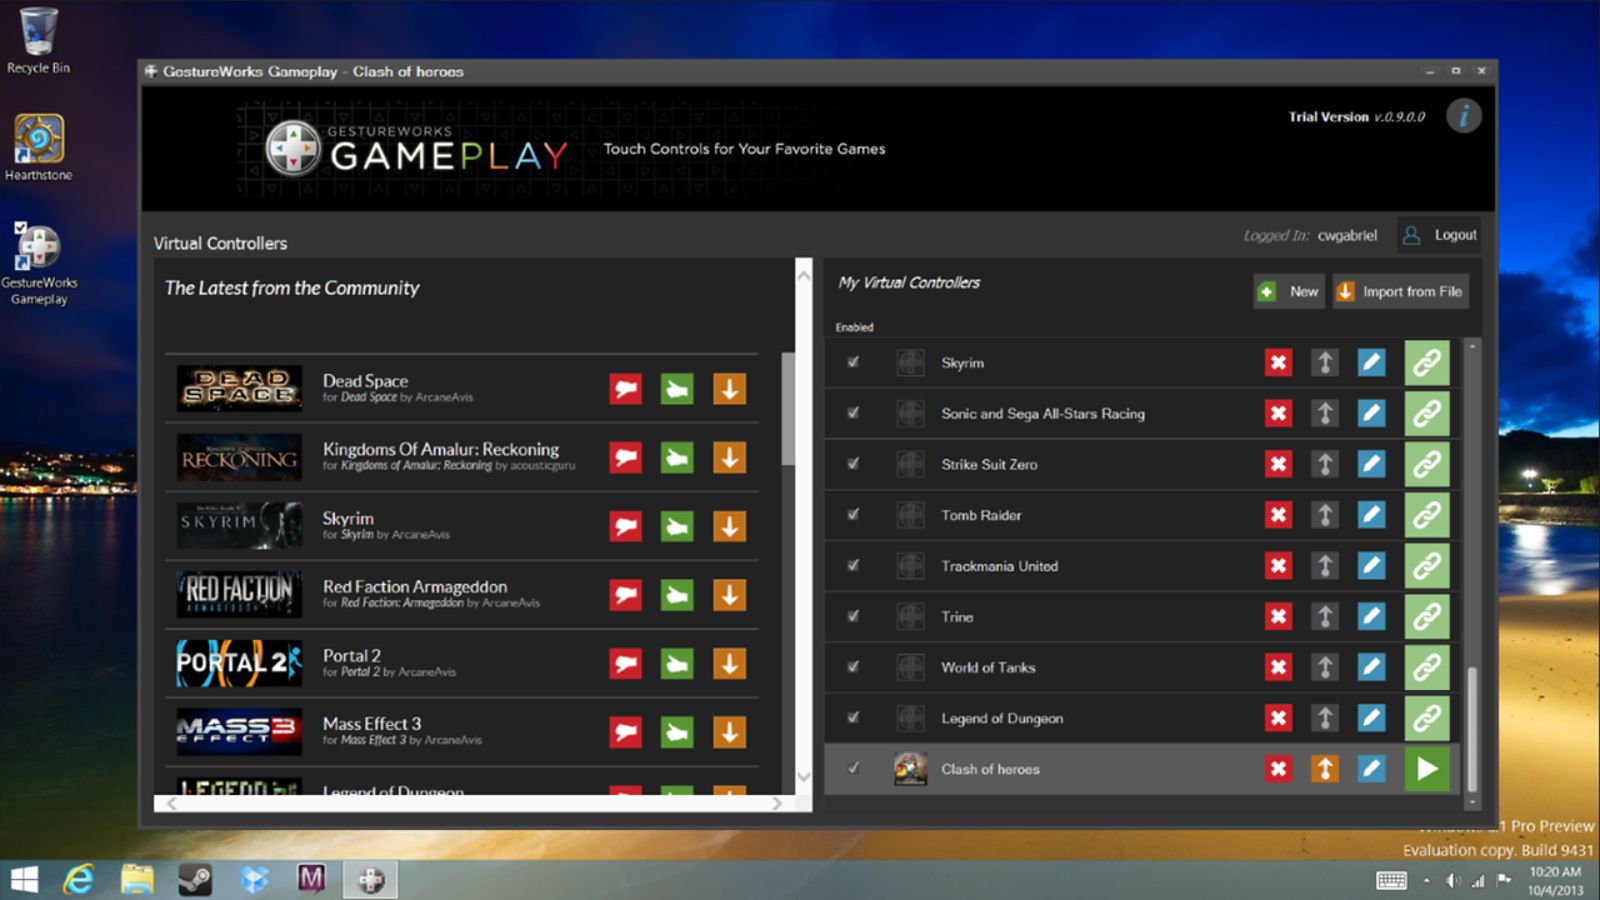The width and height of the screenshot is (1600, 900).
Task: Upload the Clash of heroes controller
Action: pos(1325,769)
